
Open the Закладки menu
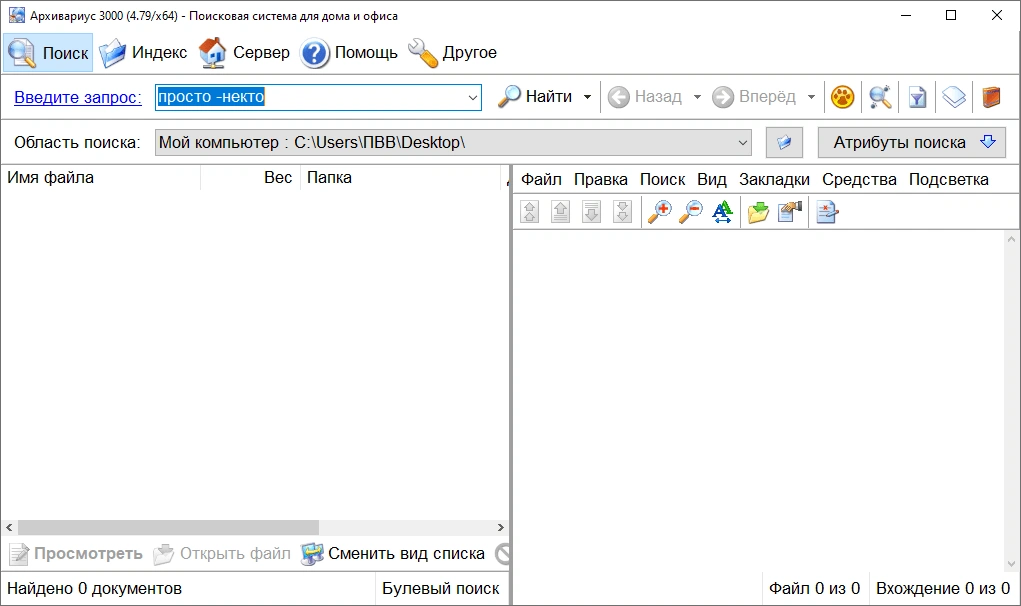click(774, 180)
